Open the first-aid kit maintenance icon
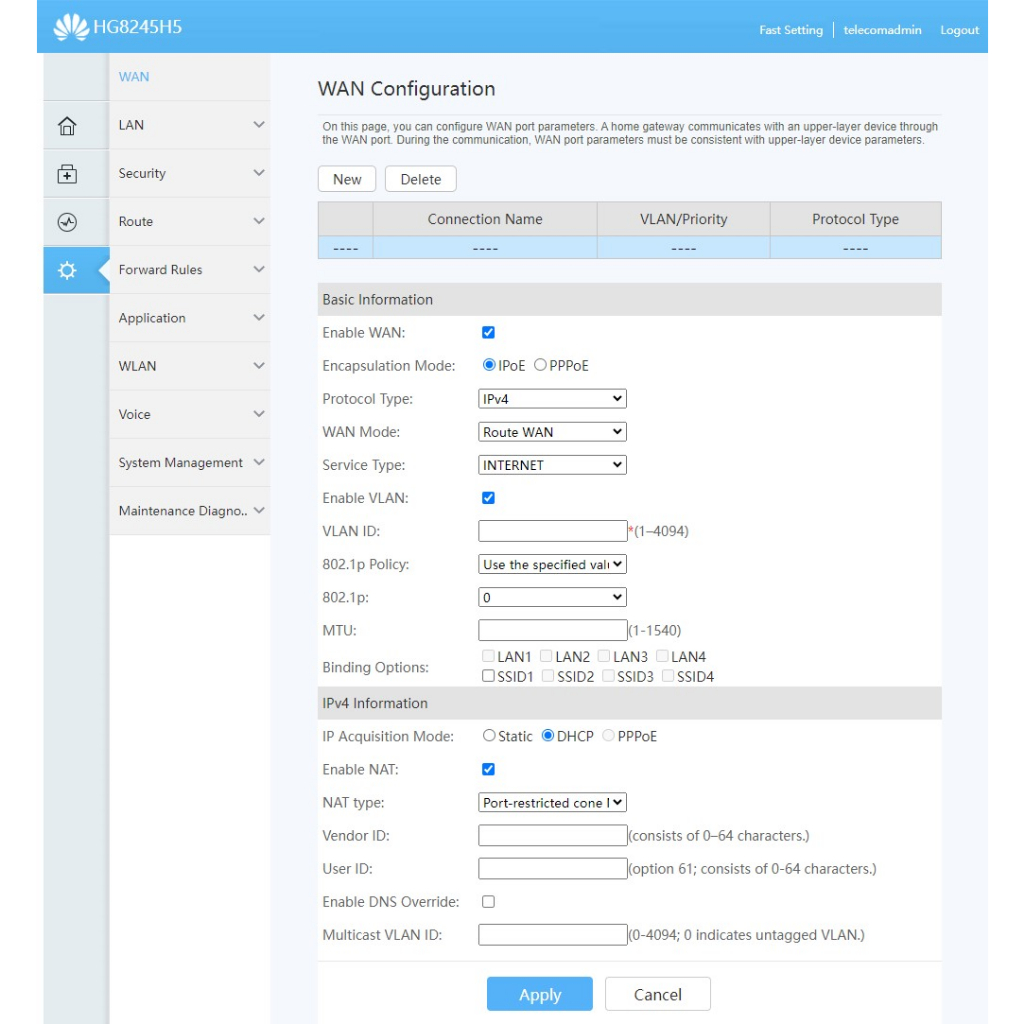Image resolution: width=1024 pixels, height=1024 pixels. 67,174
